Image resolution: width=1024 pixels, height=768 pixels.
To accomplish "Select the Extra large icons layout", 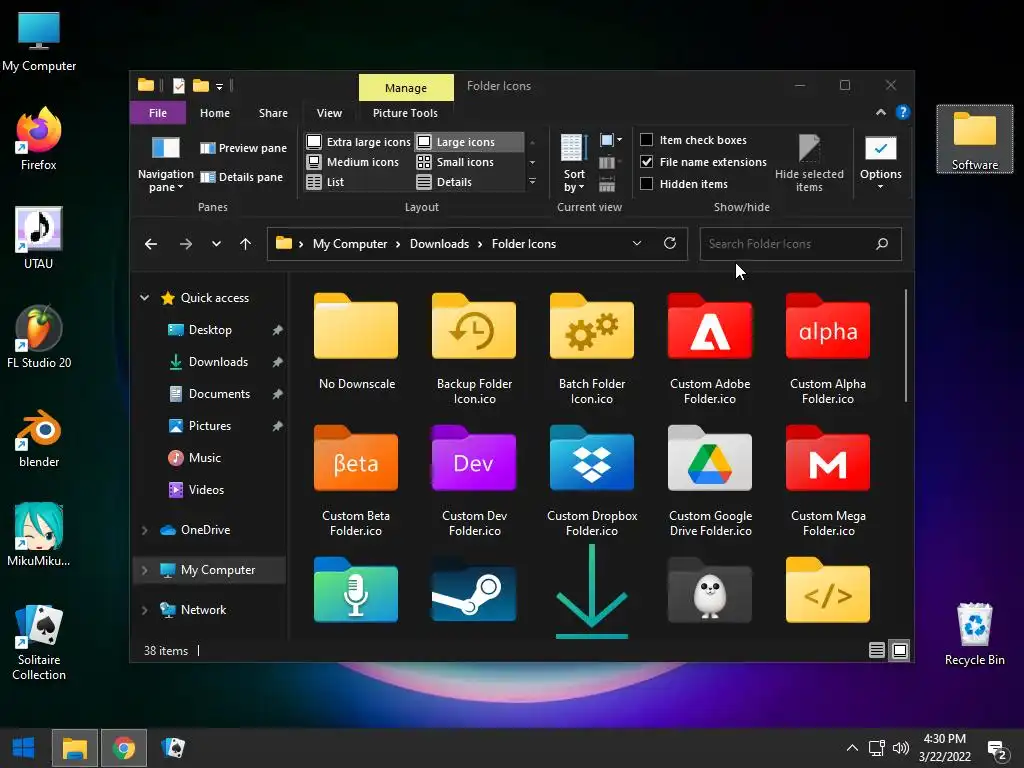I will (359, 142).
